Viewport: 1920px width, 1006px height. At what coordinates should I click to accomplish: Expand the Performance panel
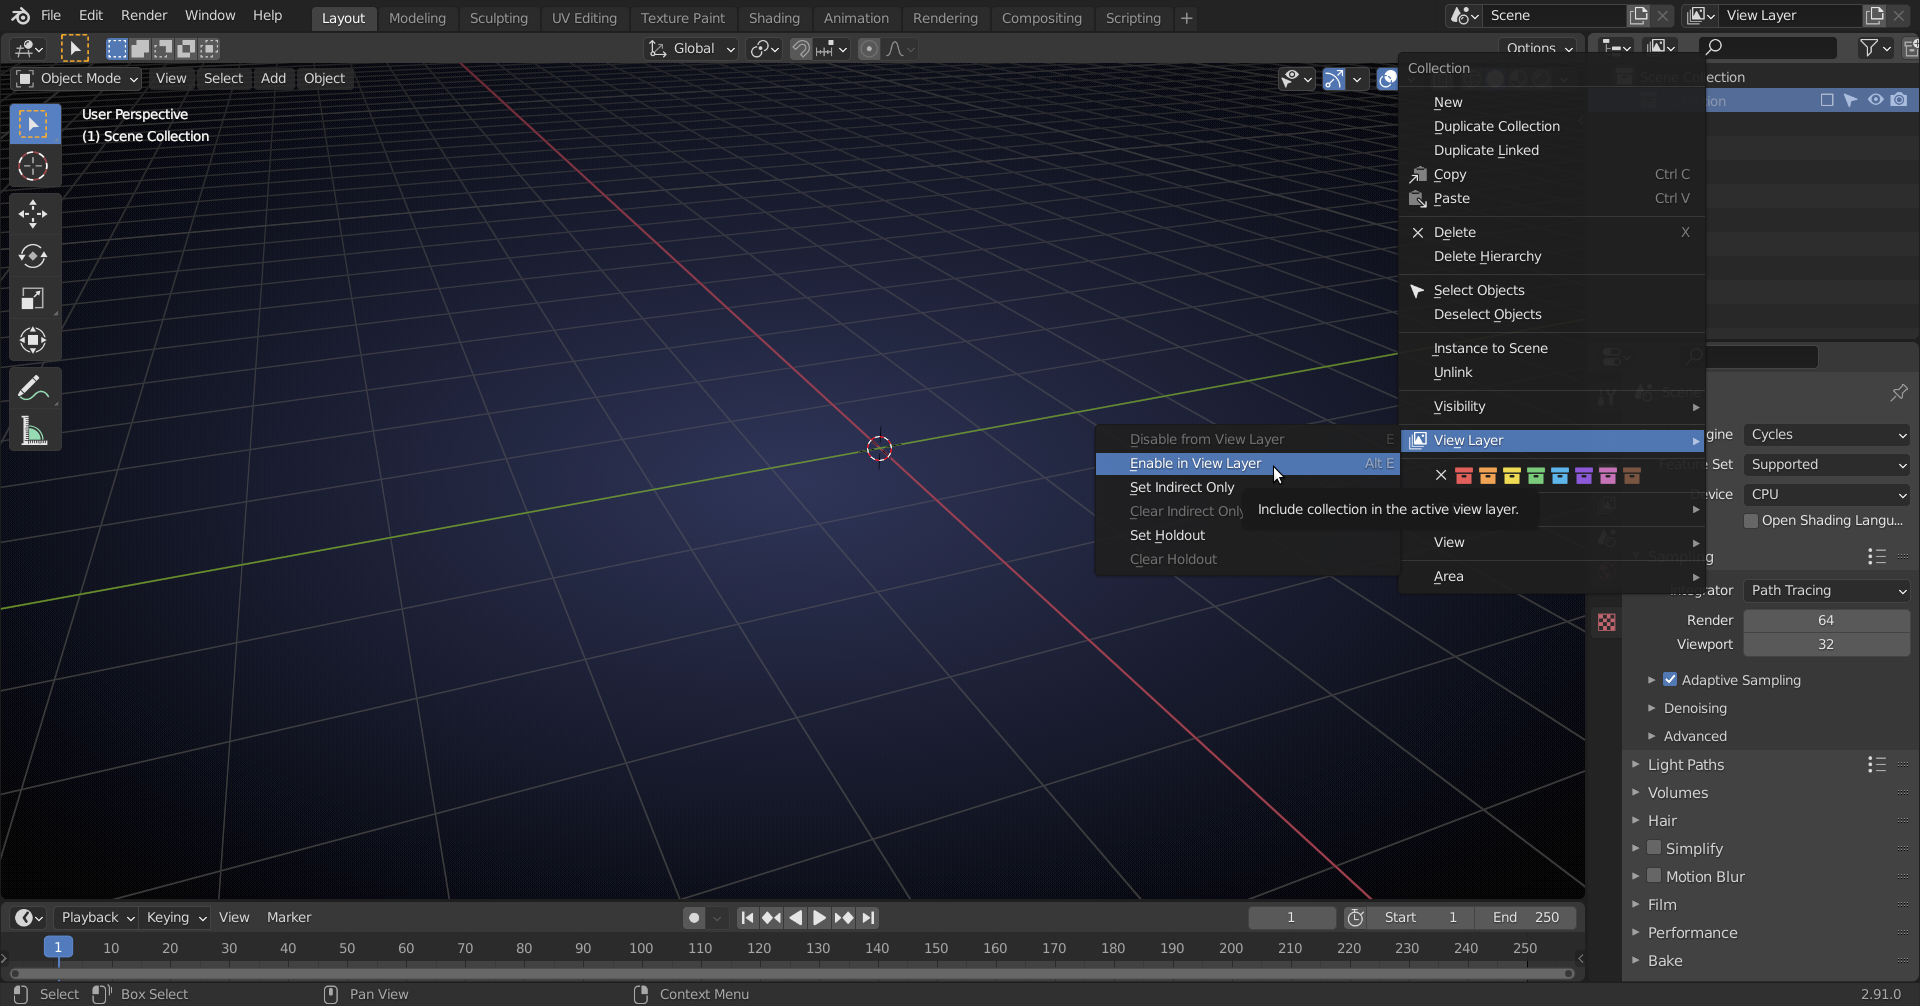[x=1692, y=933]
